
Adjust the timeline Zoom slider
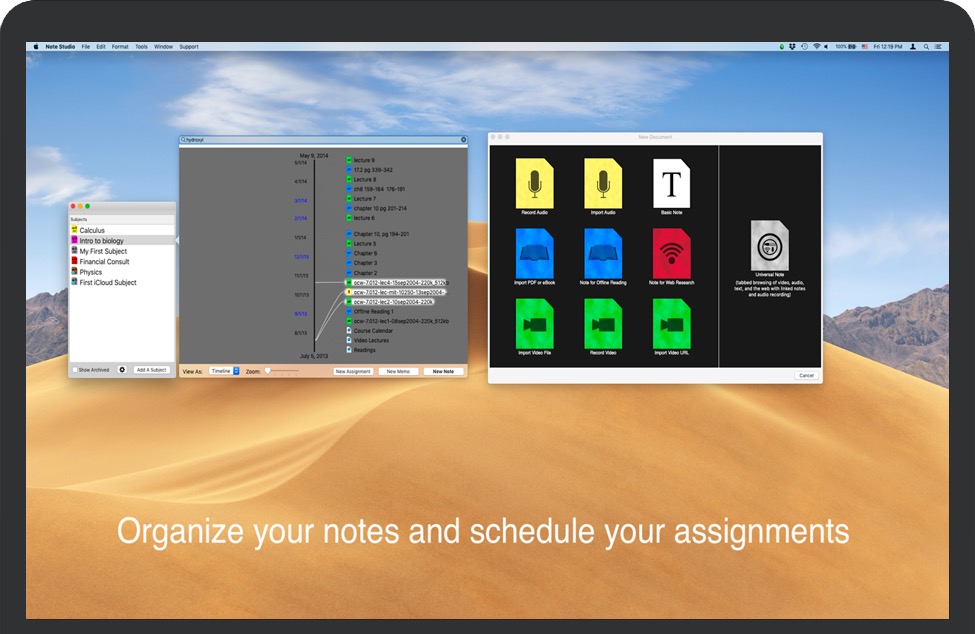pyautogui.click(x=268, y=371)
